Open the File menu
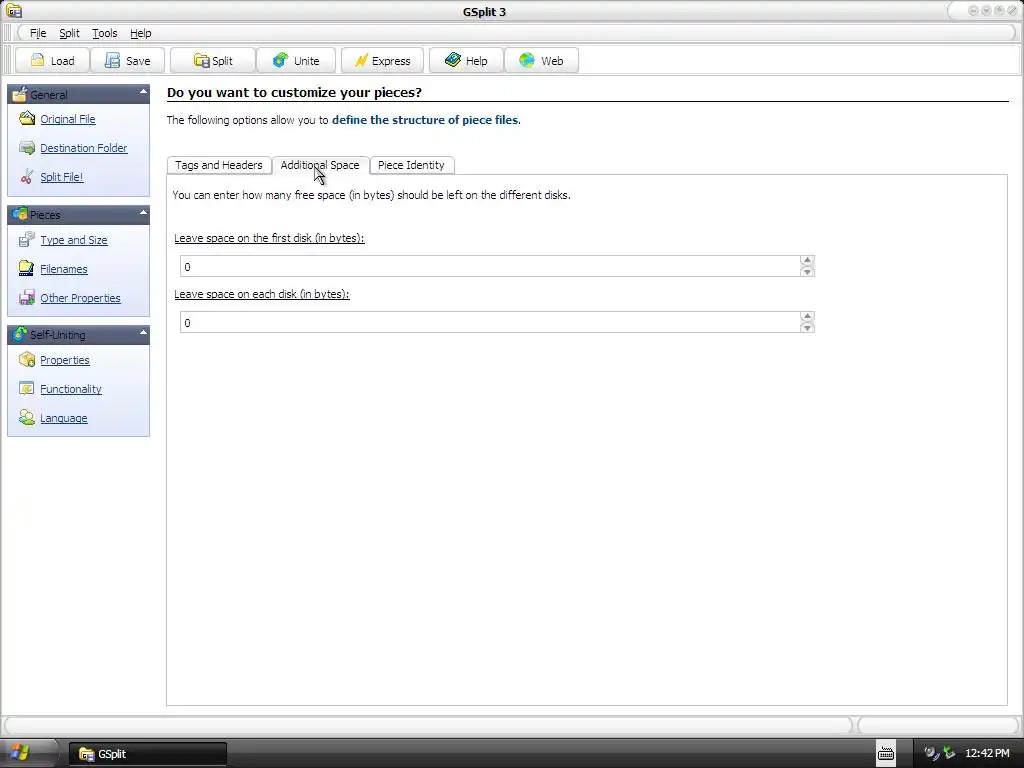 pos(38,33)
